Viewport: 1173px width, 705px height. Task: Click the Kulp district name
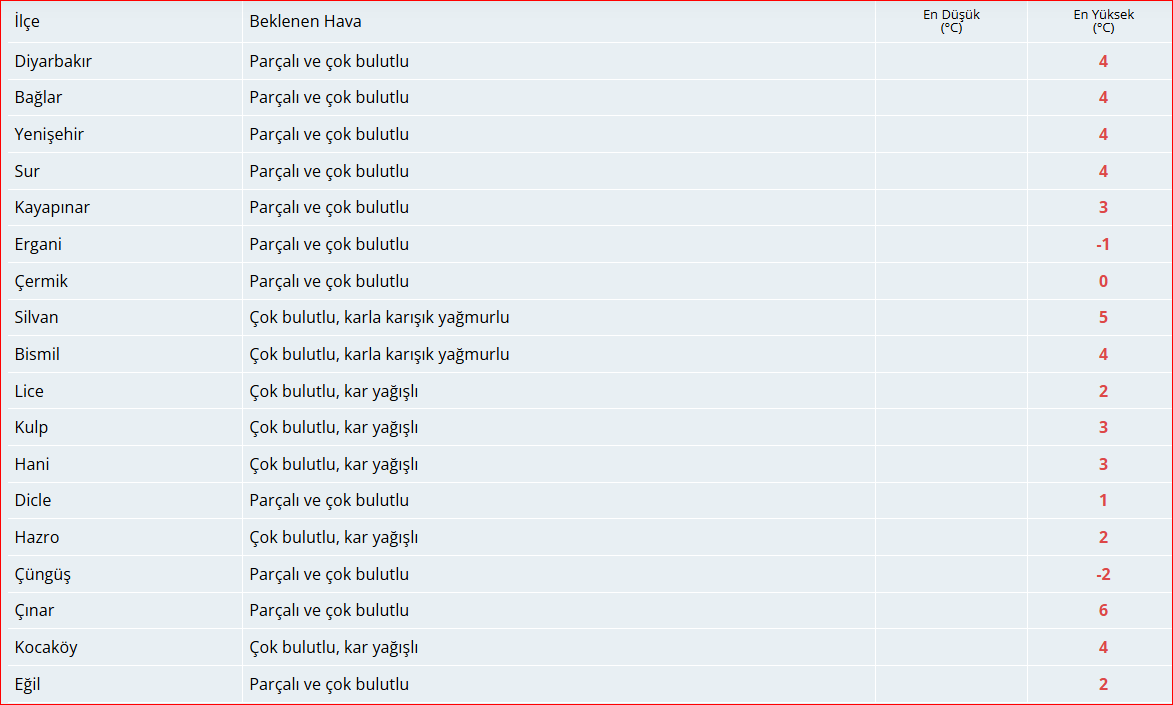click(x=31, y=428)
